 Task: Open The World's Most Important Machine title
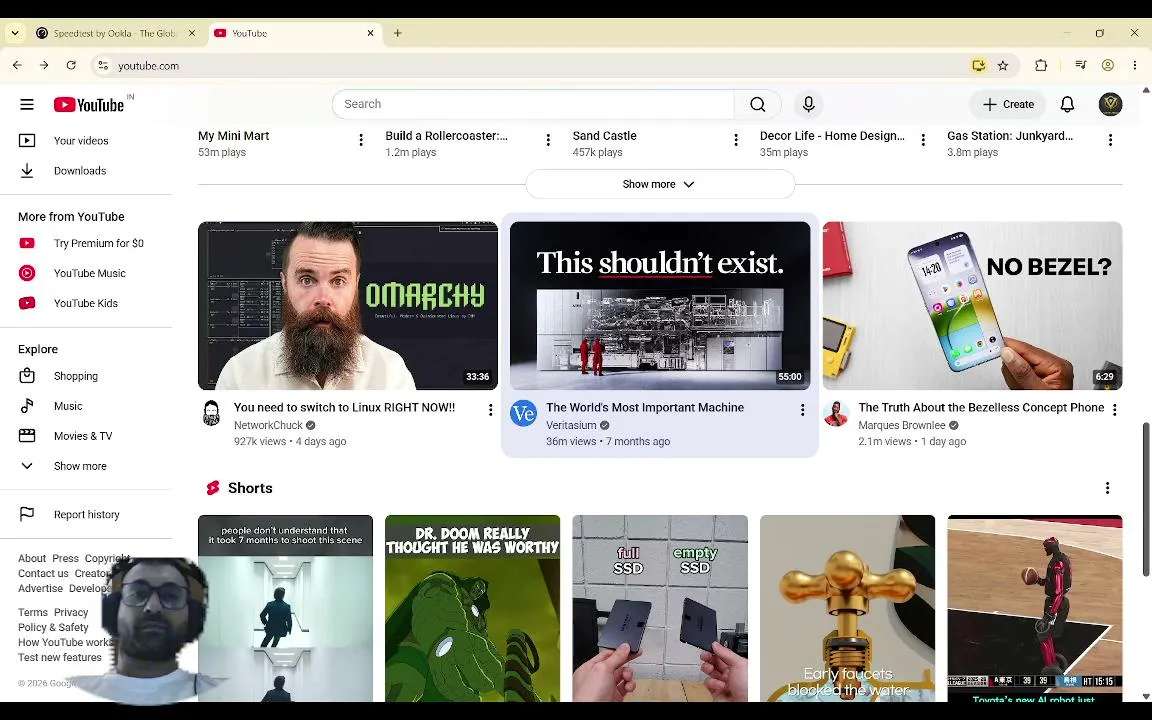pos(644,408)
